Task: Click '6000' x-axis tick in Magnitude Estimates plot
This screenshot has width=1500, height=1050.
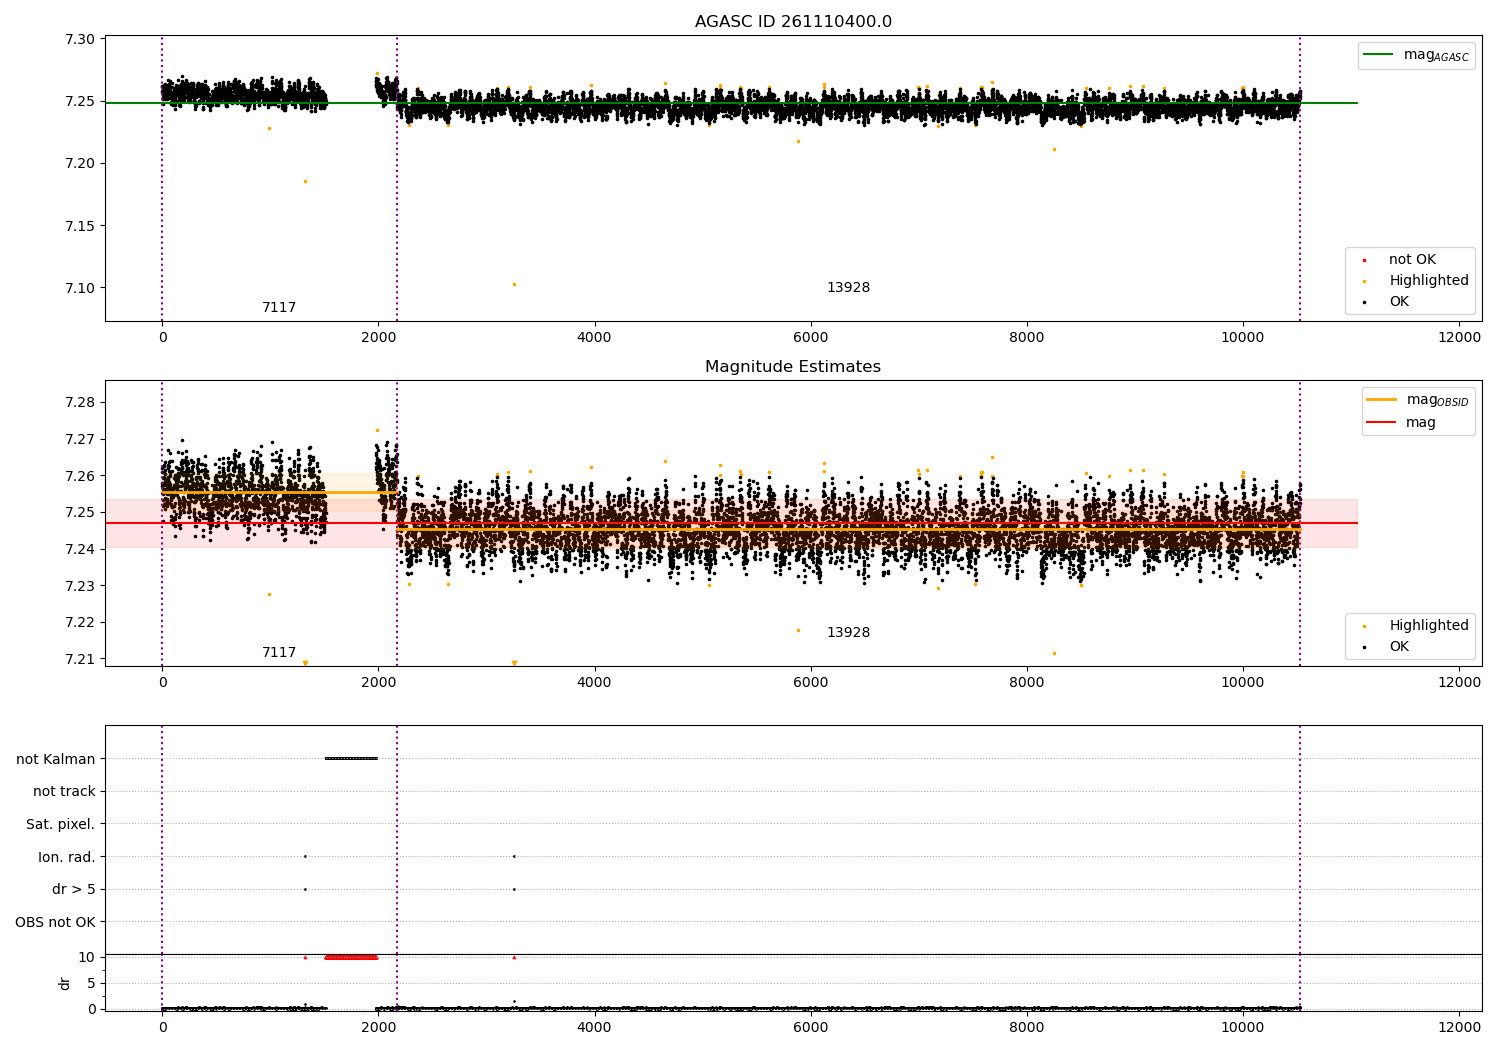Action: [x=811, y=683]
